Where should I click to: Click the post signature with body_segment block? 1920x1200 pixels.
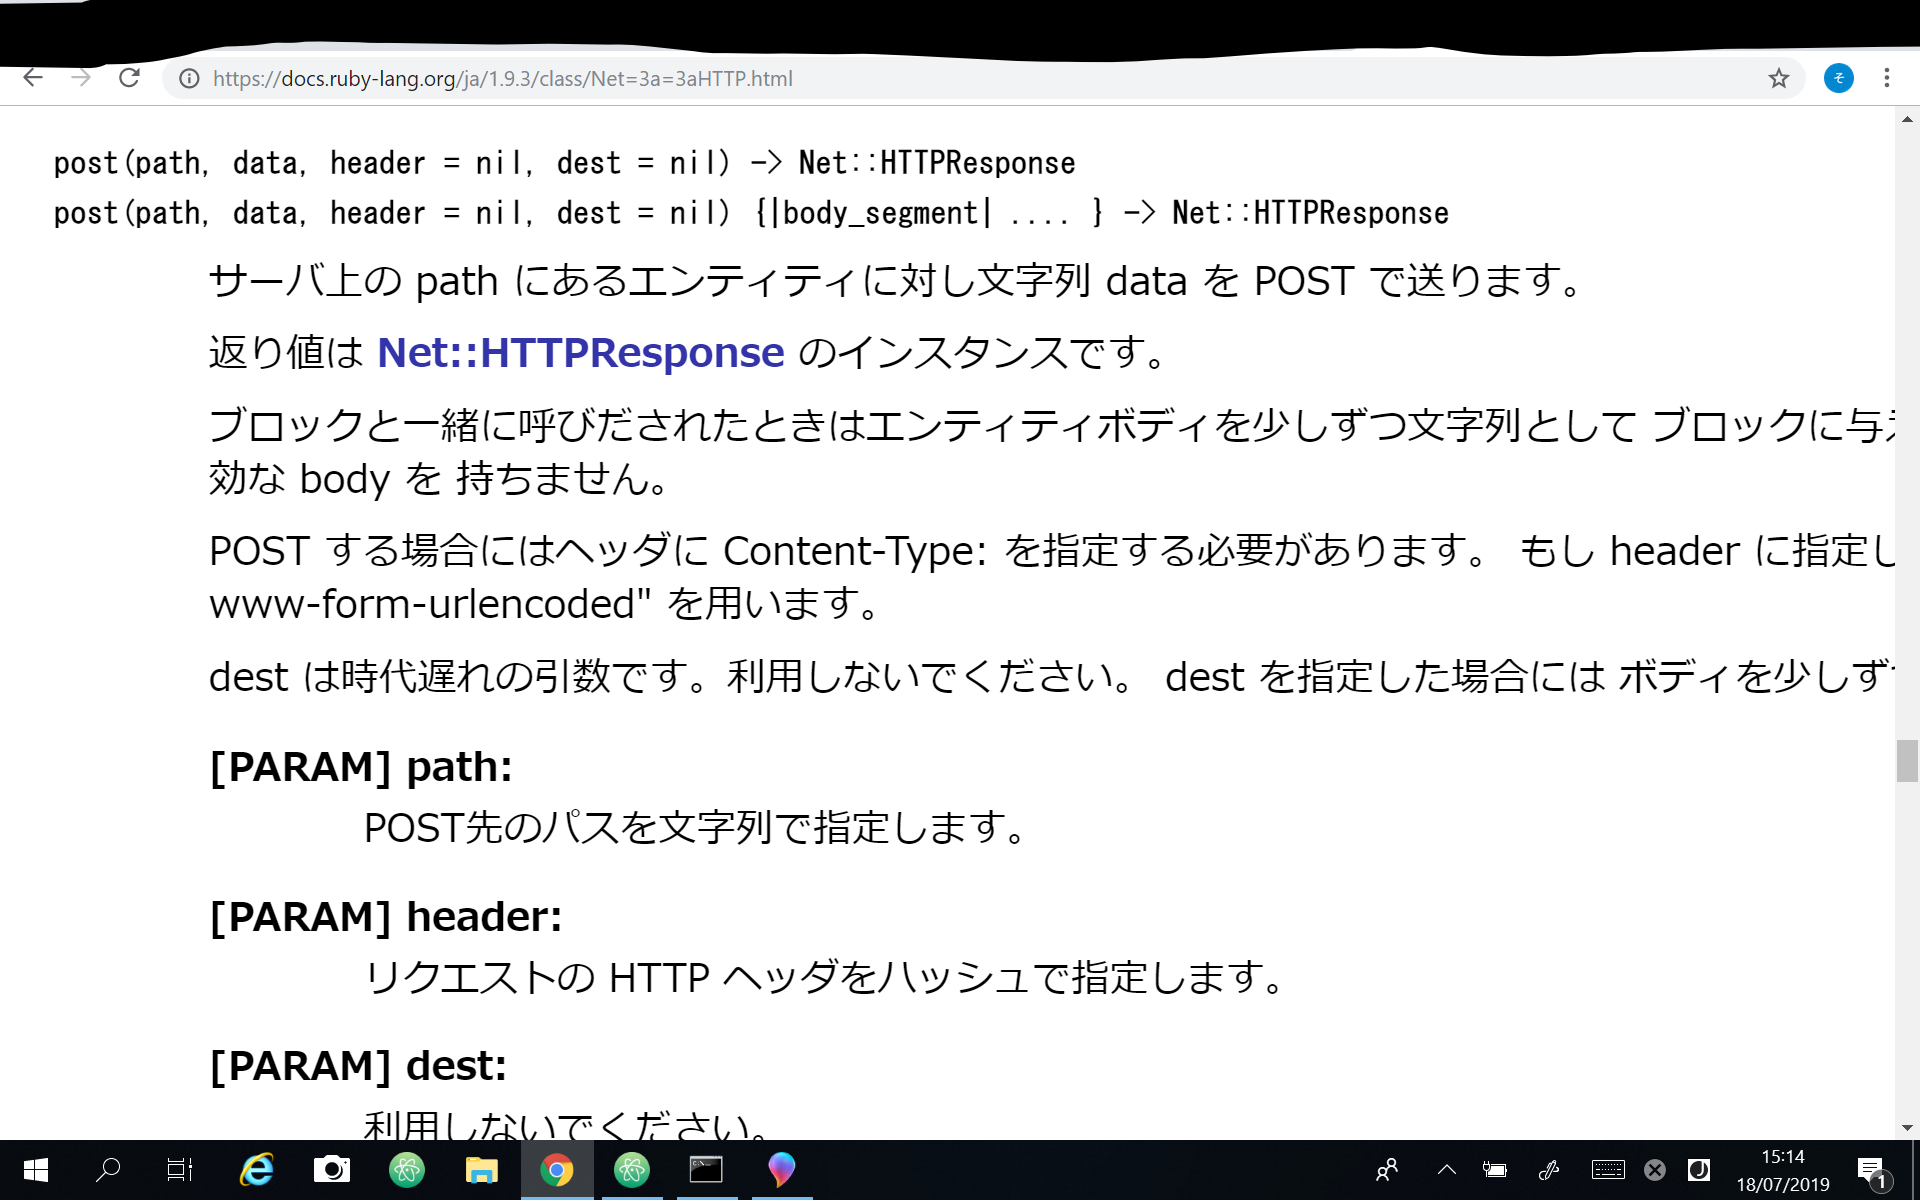pos(751,213)
